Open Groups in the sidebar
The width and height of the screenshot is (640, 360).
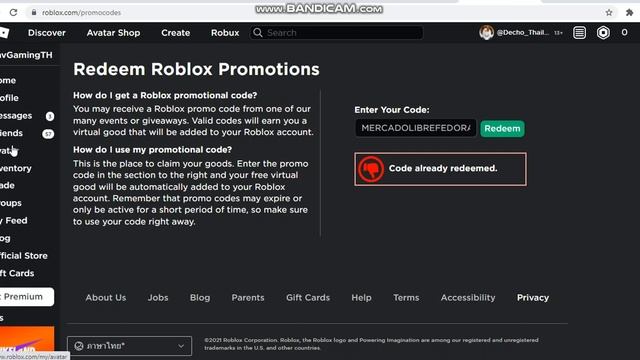point(11,203)
